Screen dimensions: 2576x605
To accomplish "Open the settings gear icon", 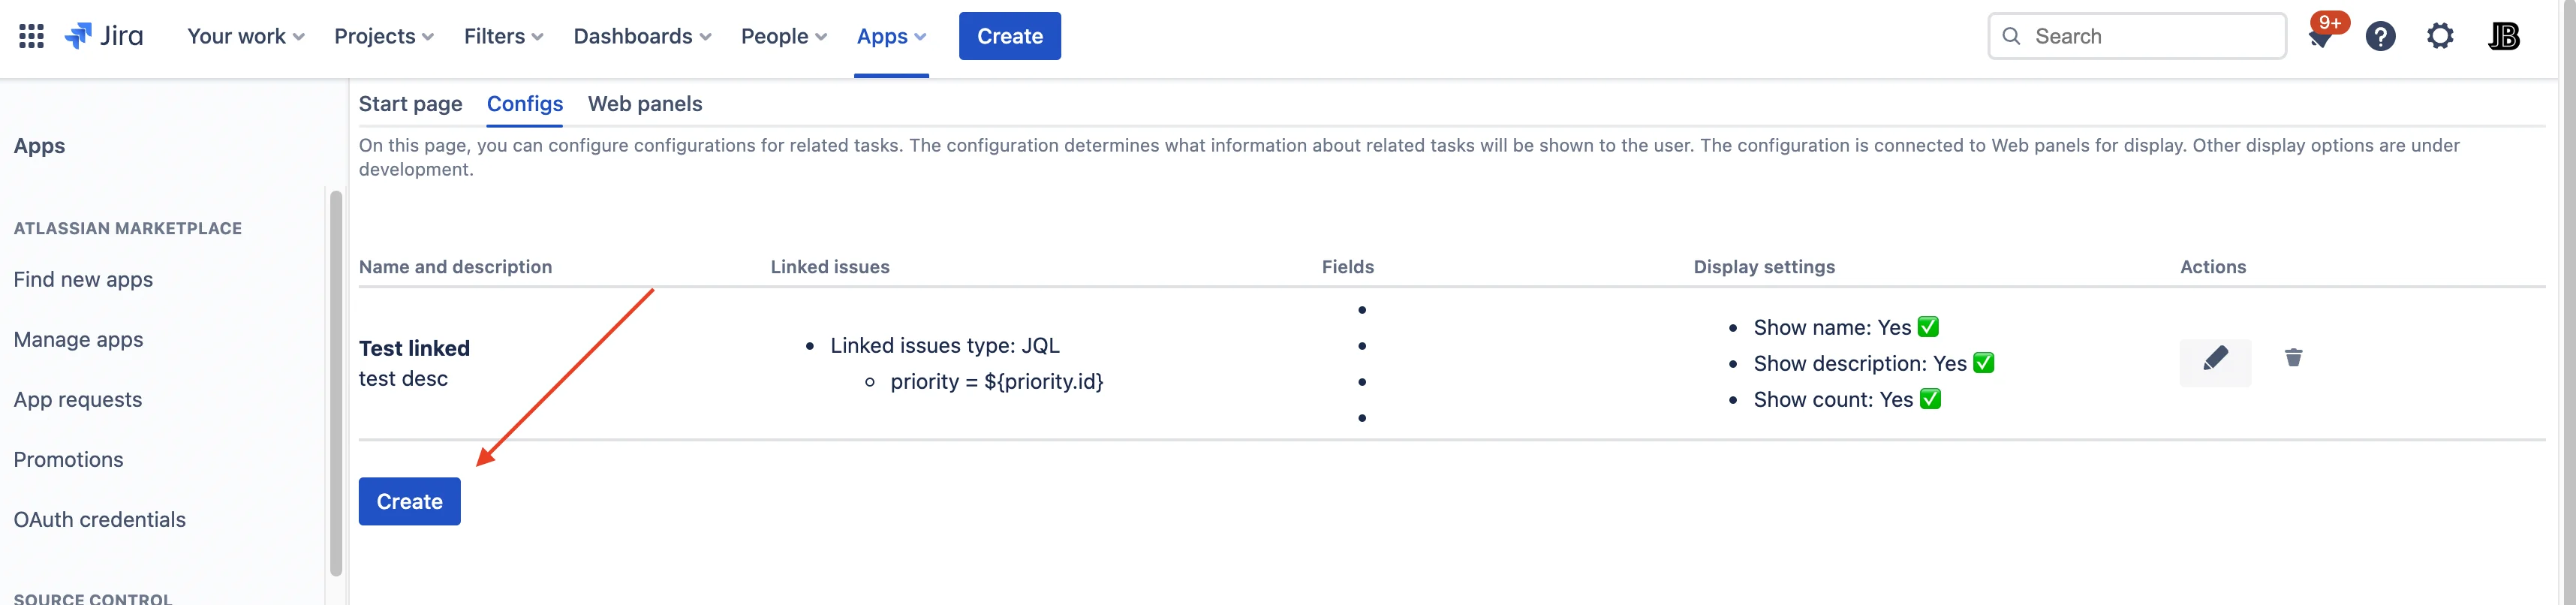I will 2440,37.
